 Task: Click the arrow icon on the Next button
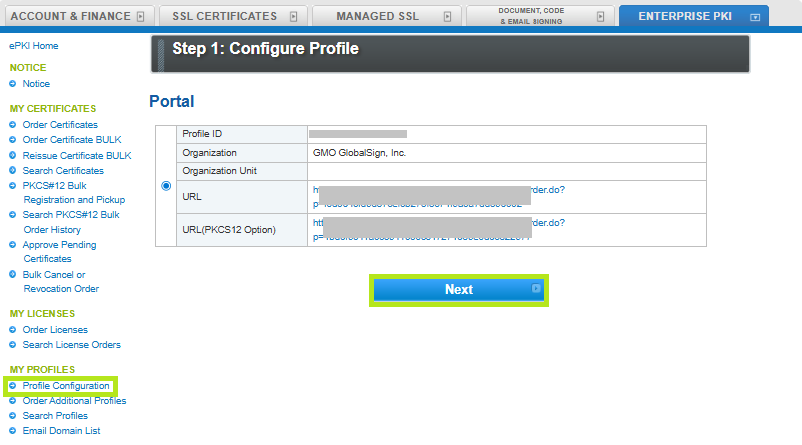[536, 289]
